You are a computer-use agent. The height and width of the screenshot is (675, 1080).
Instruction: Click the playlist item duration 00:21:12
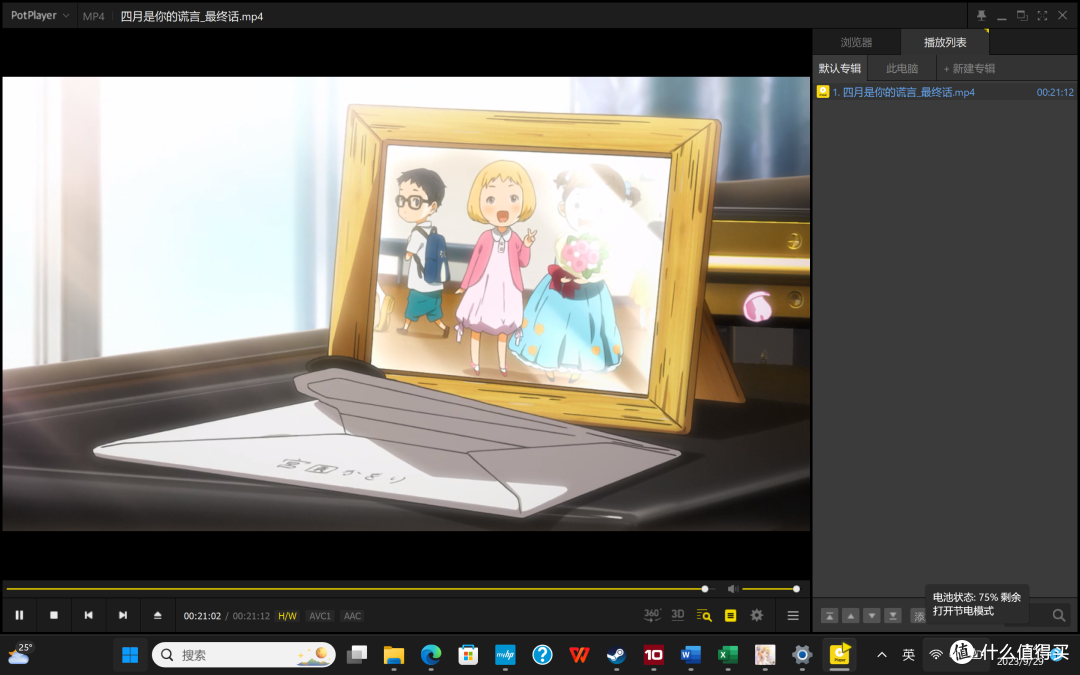[1055, 92]
